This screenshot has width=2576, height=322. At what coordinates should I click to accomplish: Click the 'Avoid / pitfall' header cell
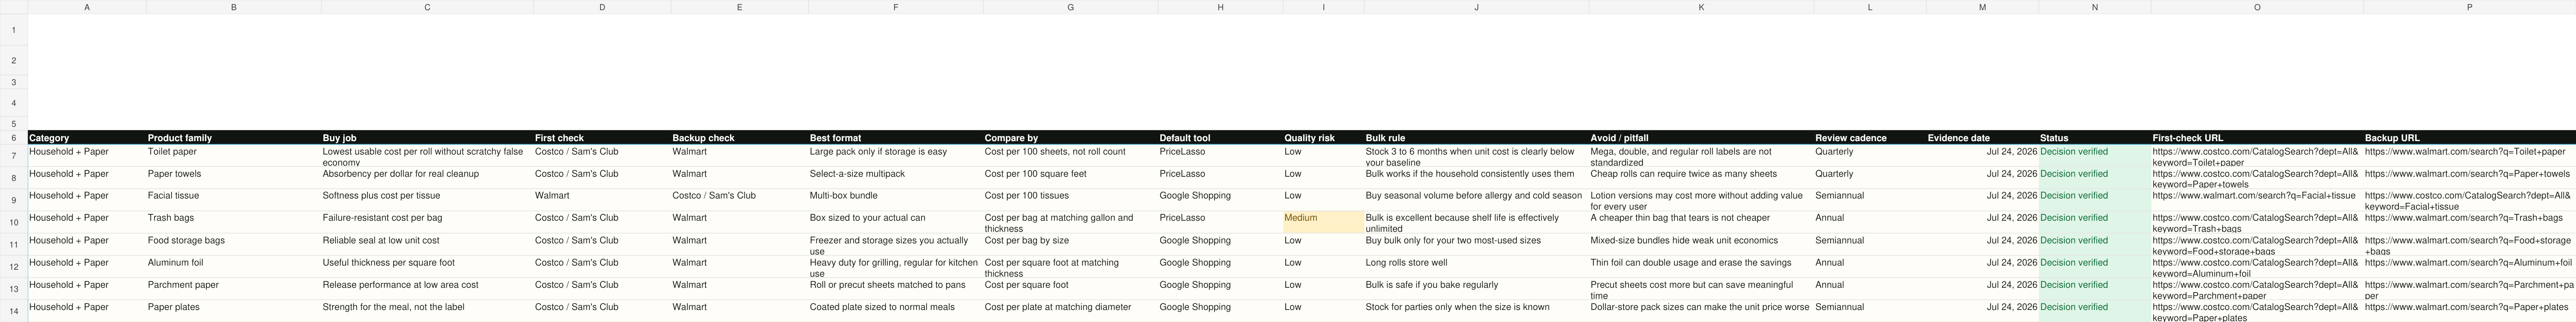pyautogui.click(x=1701, y=138)
